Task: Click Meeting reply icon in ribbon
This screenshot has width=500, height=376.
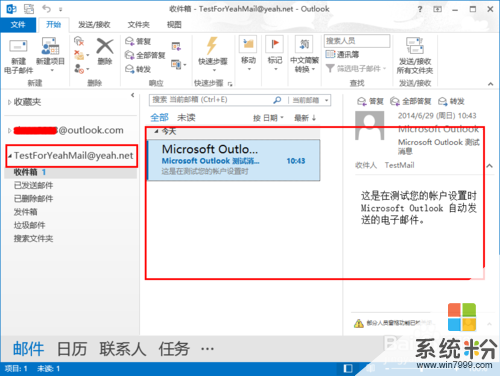Action: (176, 46)
